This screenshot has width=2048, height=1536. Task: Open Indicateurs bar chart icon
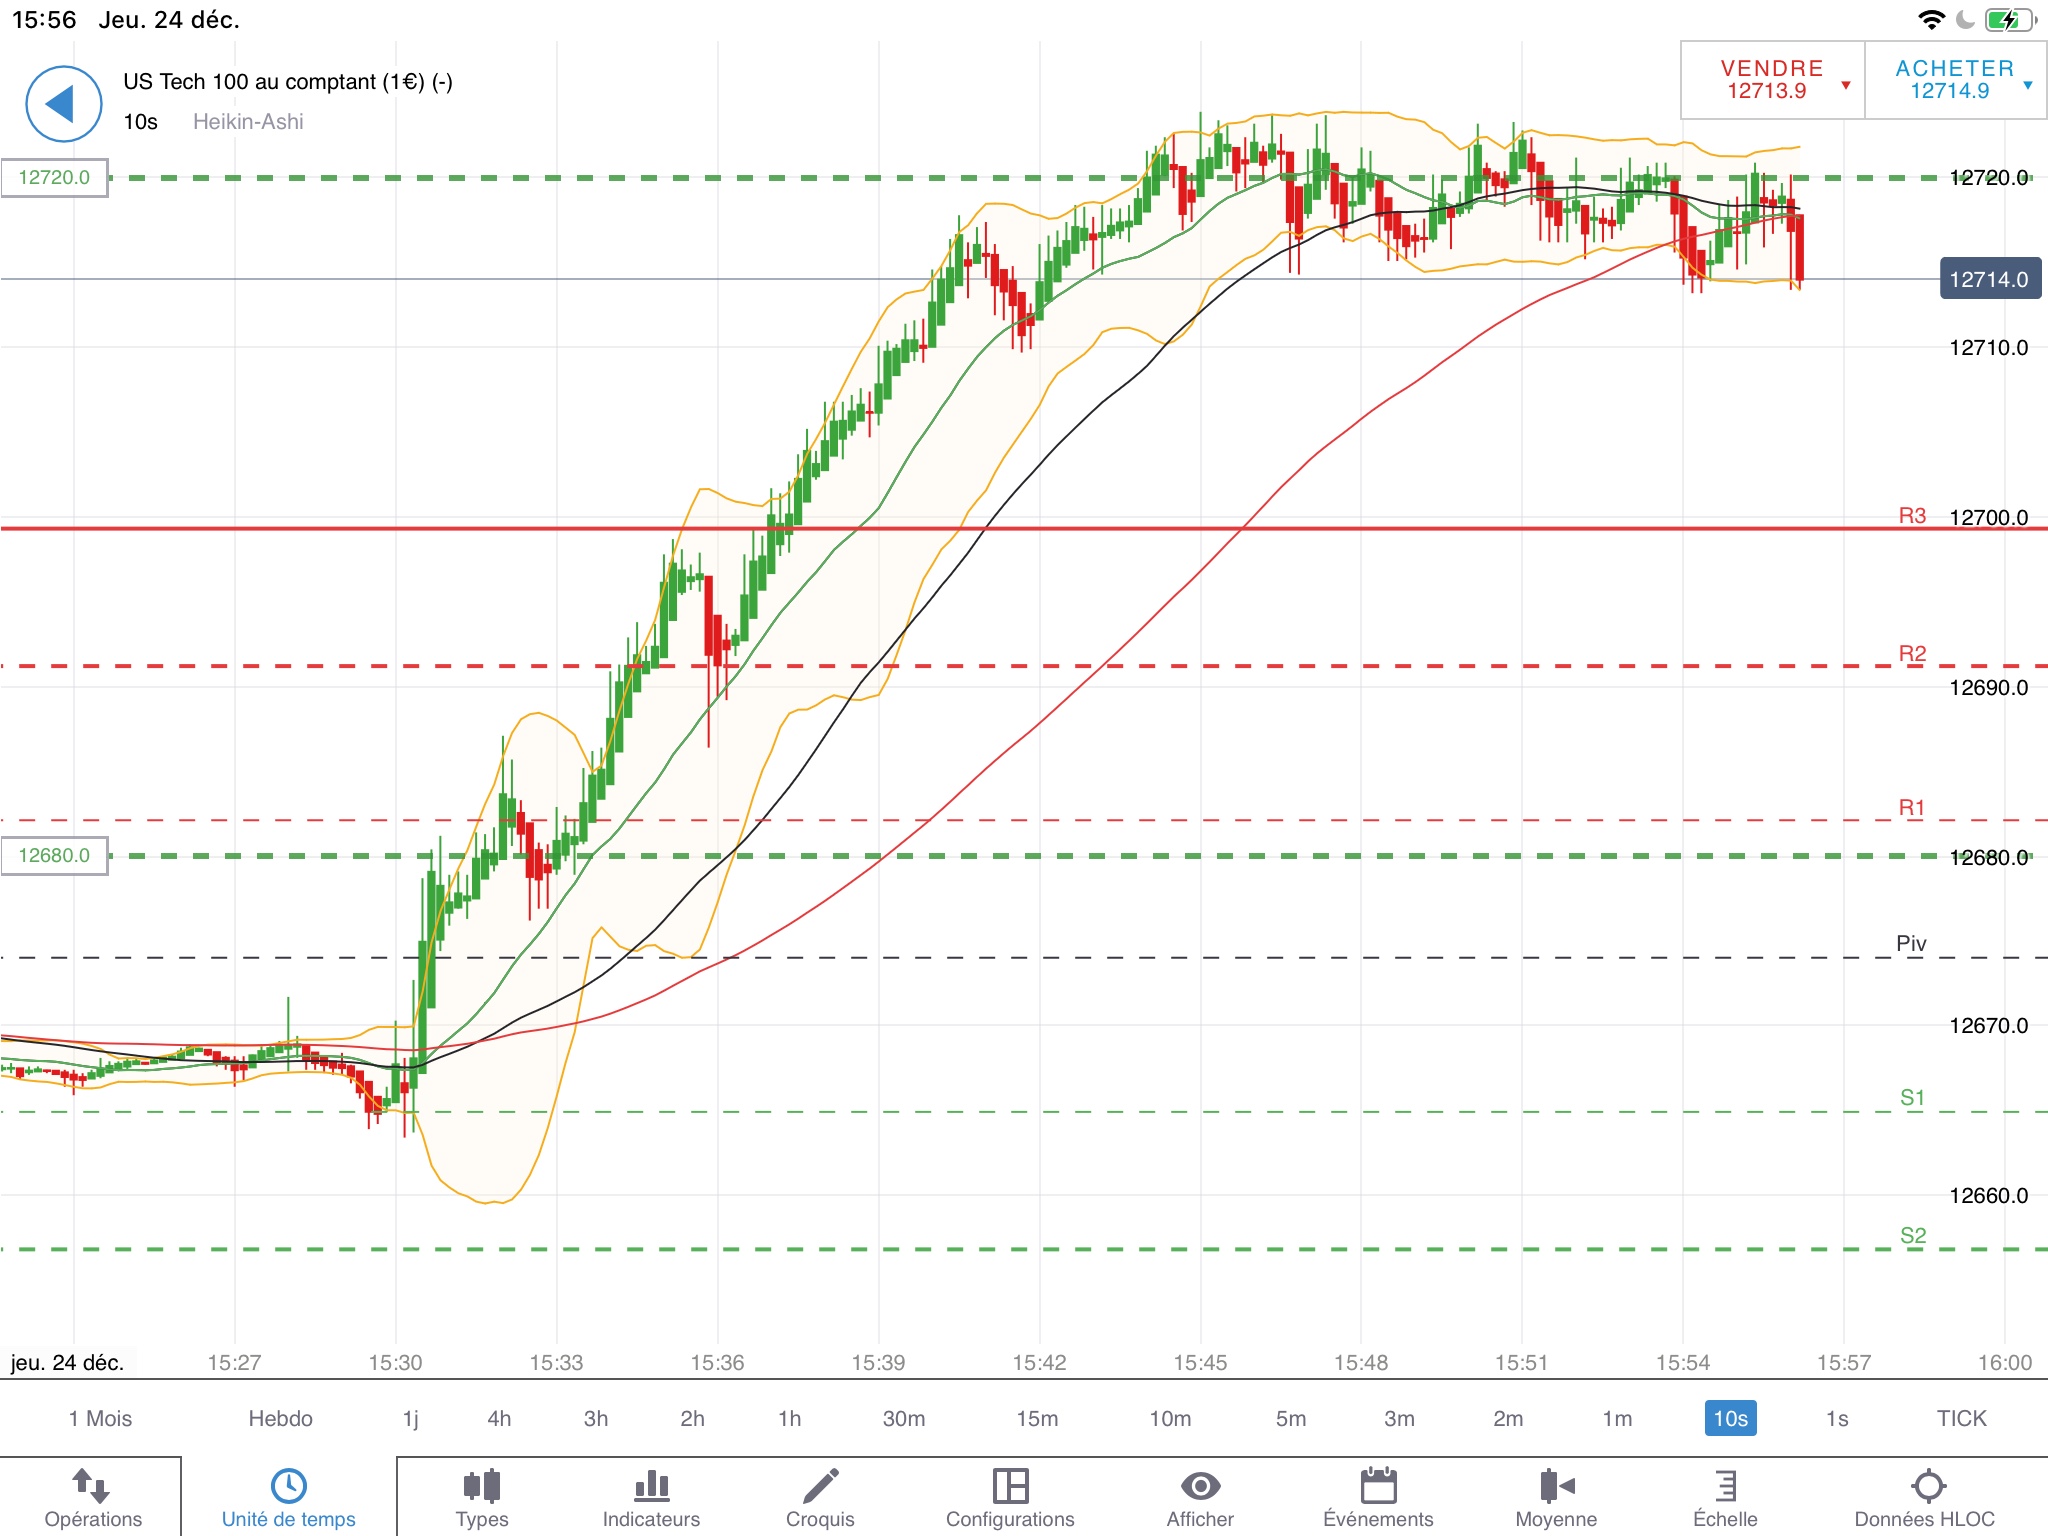651,1486
